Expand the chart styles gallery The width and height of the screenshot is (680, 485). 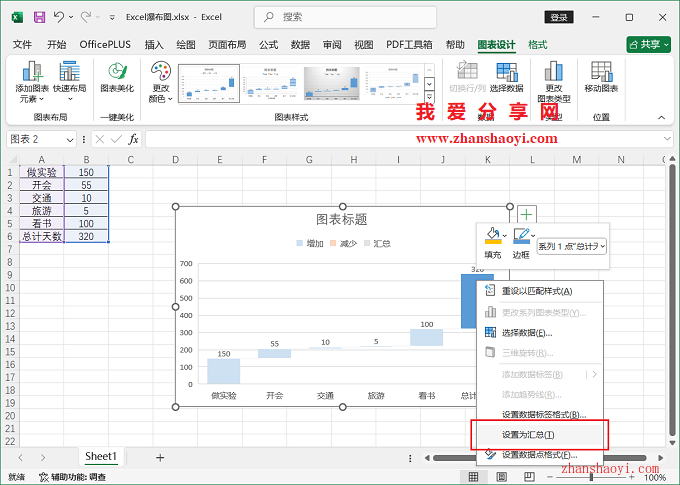coord(430,98)
